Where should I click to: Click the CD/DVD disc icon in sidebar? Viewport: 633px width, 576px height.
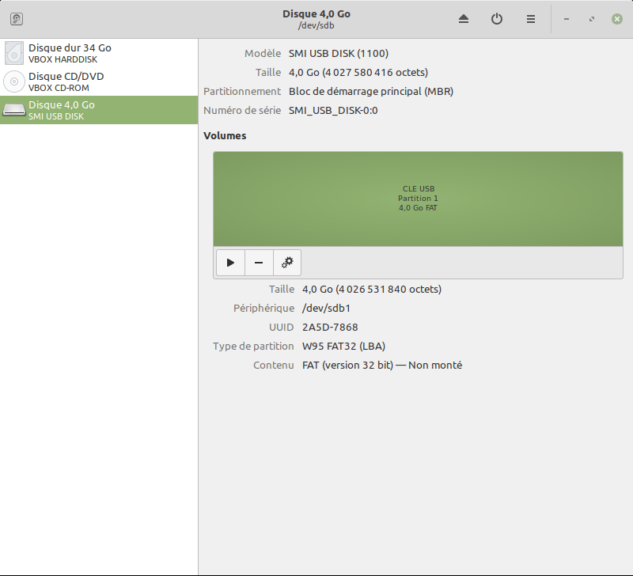pos(14,82)
